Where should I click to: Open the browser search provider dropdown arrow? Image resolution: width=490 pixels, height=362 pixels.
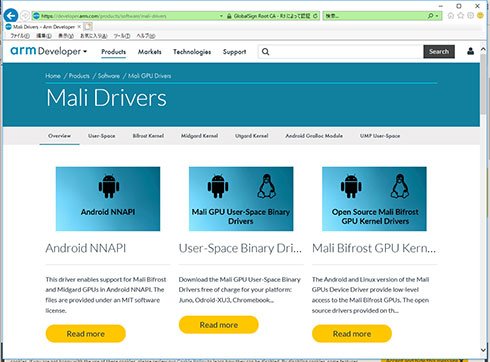(x=437, y=16)
